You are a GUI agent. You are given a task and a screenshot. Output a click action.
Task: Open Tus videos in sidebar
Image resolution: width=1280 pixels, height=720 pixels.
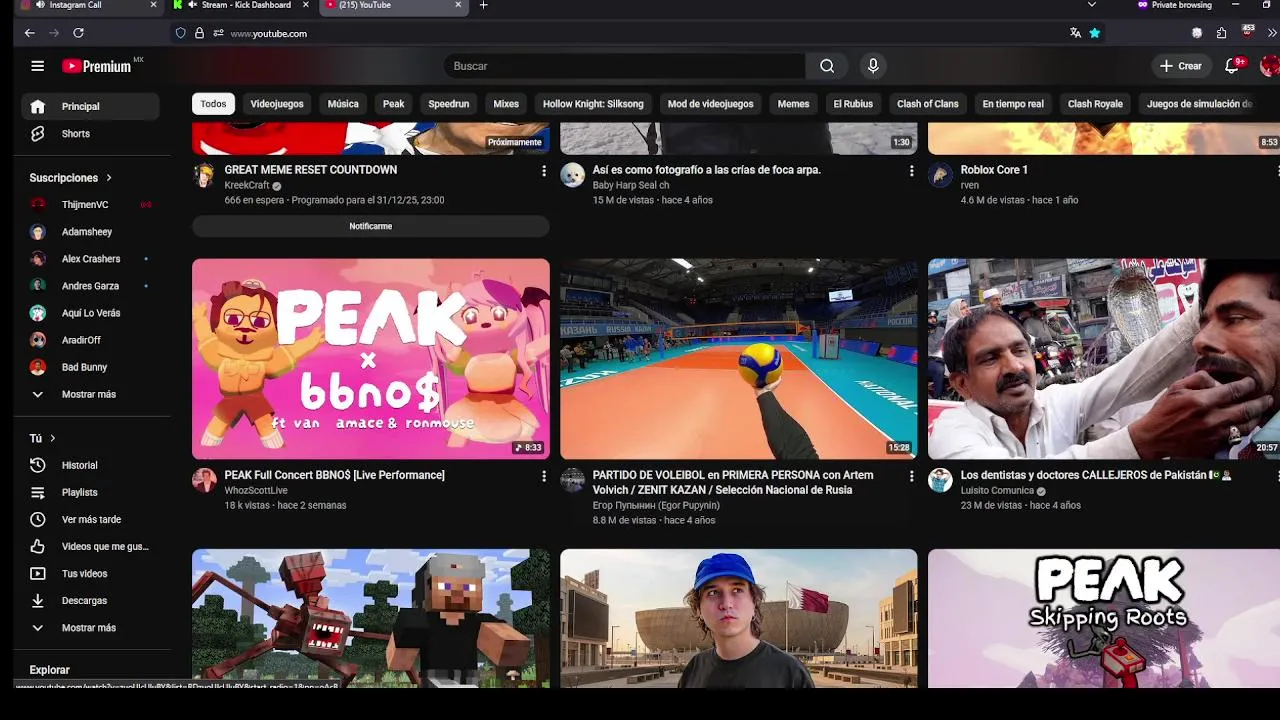pyautogui.click(x=90, y=573)
